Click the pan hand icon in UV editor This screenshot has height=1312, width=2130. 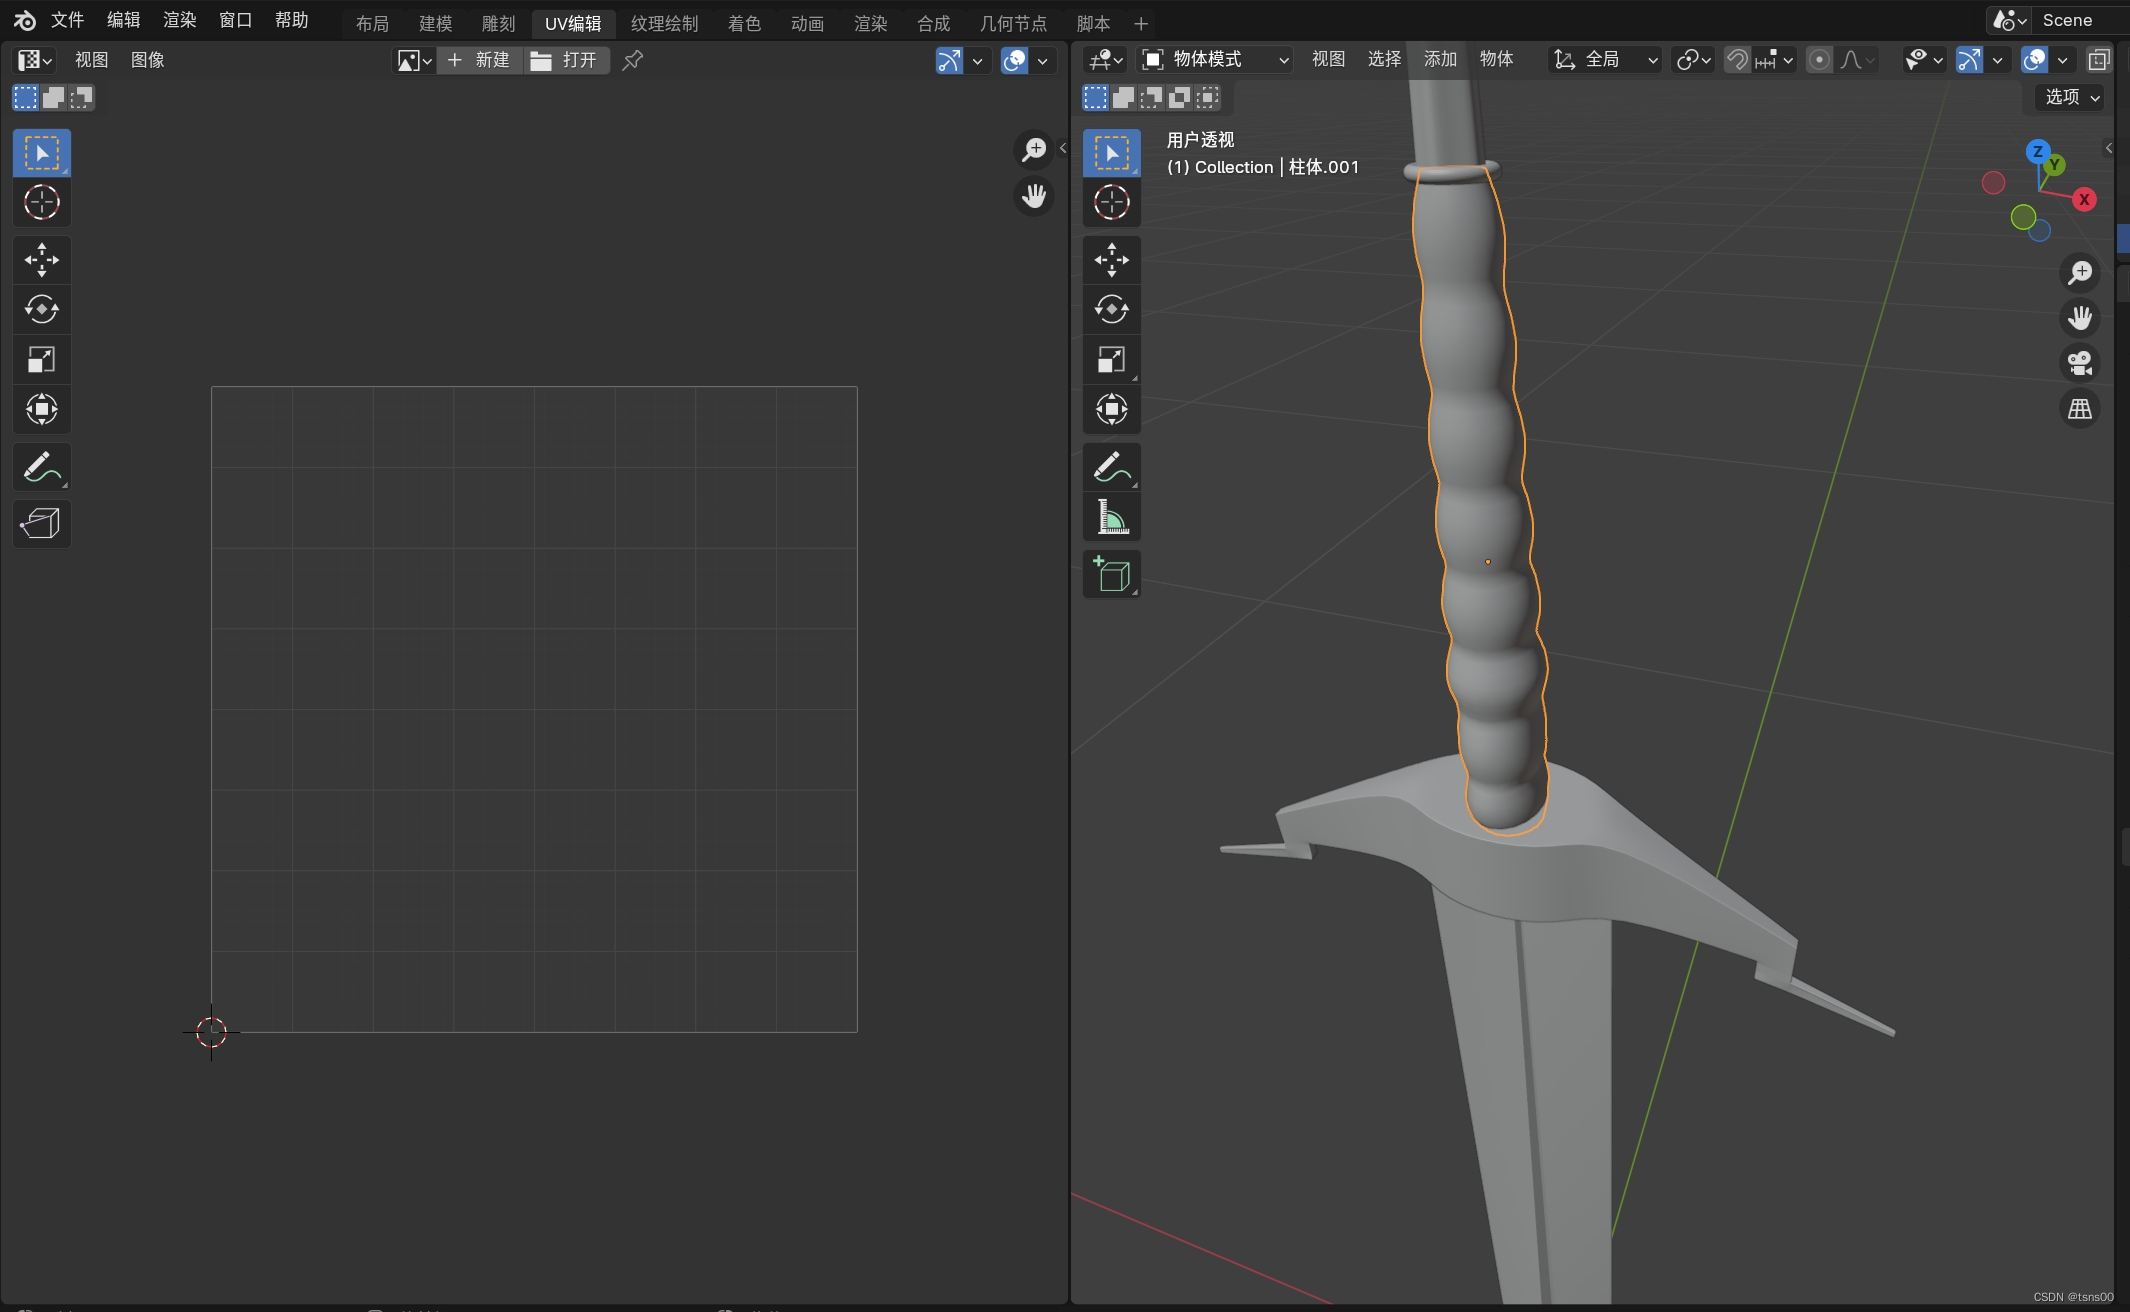pos(1034,195)
